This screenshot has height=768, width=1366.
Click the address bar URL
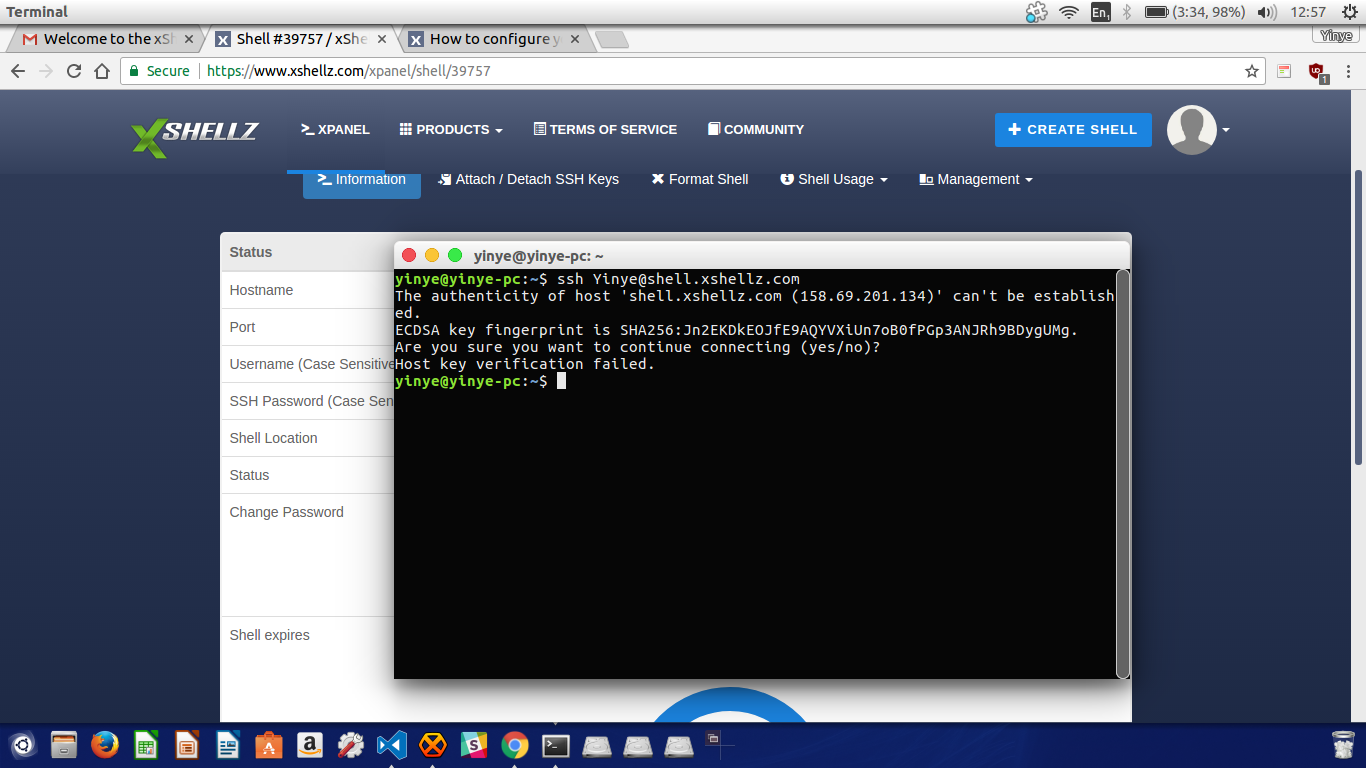click(x=348, y=71)
